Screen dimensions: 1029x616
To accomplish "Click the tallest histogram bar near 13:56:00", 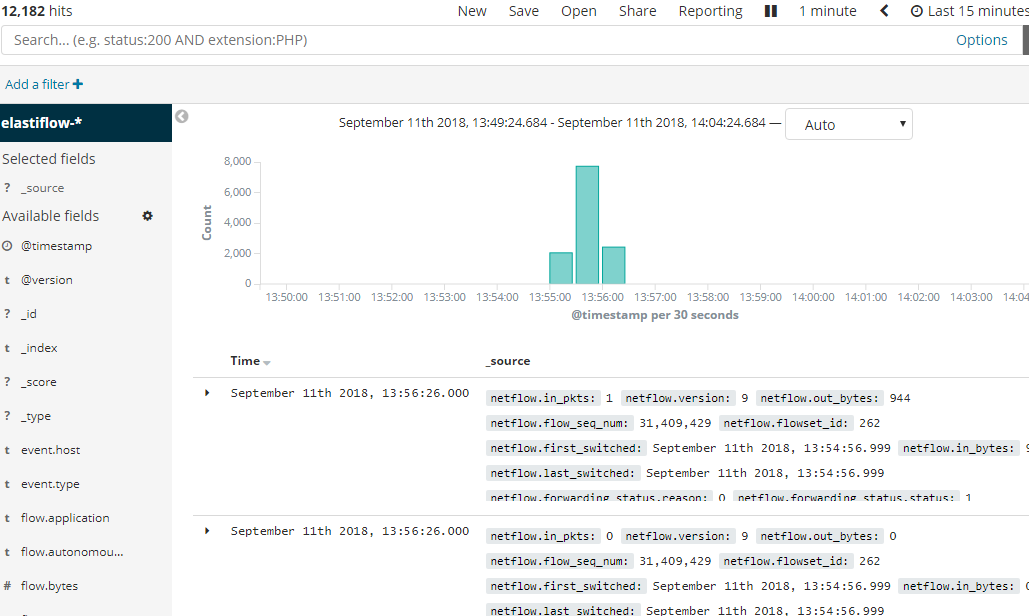I will [587, 225].
